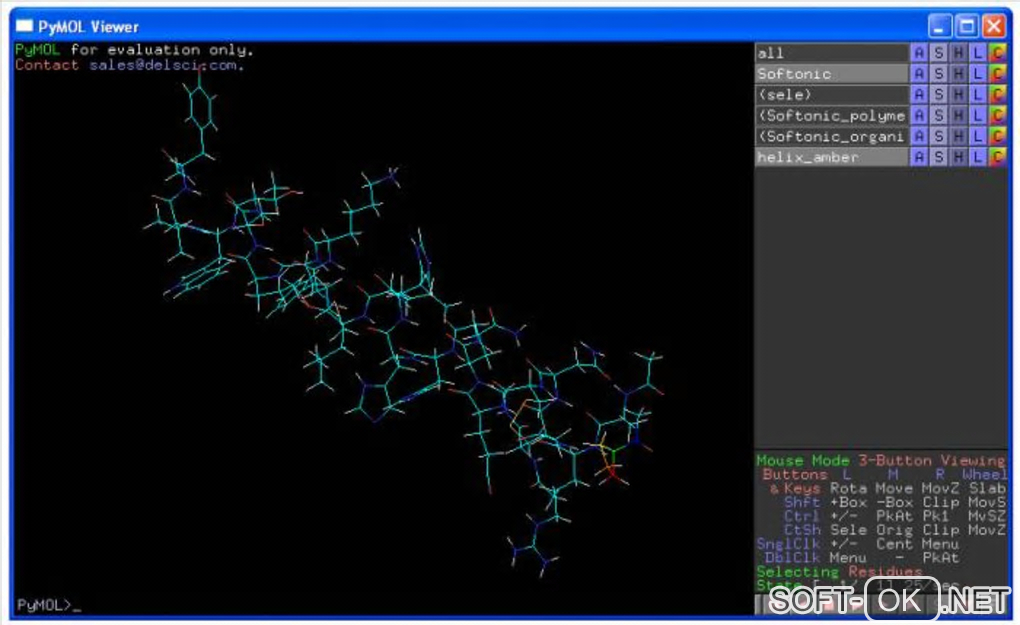
Task: Open Label menu for helix_amber object
Action: point(977,157)
